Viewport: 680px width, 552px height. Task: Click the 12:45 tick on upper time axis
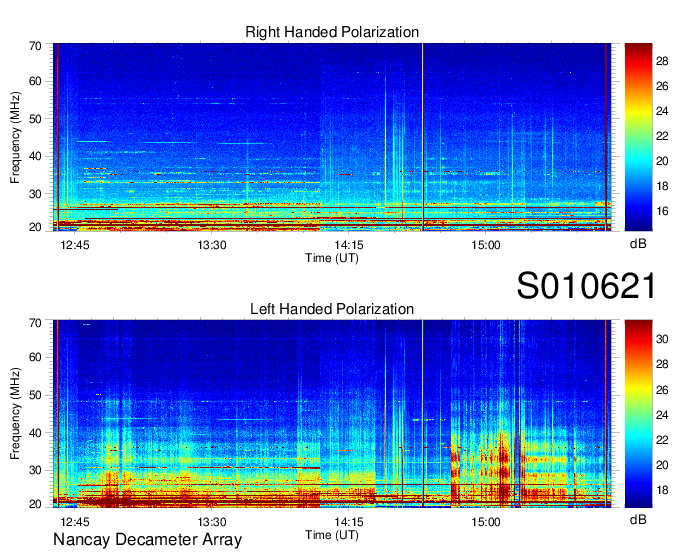click(x=75, y=245)
